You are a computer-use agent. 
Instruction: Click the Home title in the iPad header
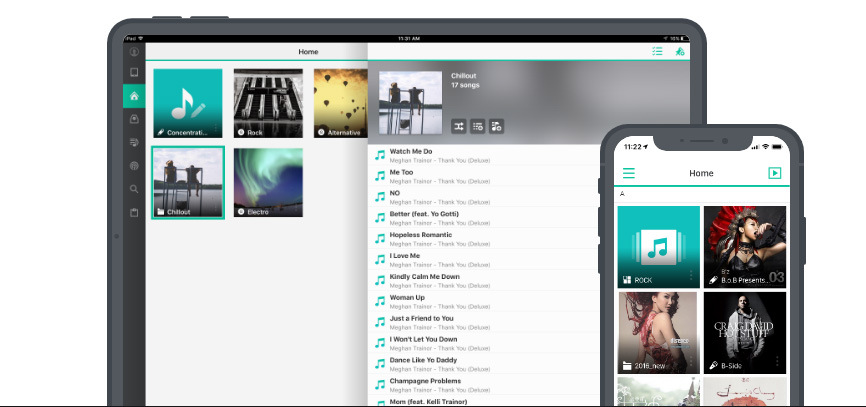point(308,52)
